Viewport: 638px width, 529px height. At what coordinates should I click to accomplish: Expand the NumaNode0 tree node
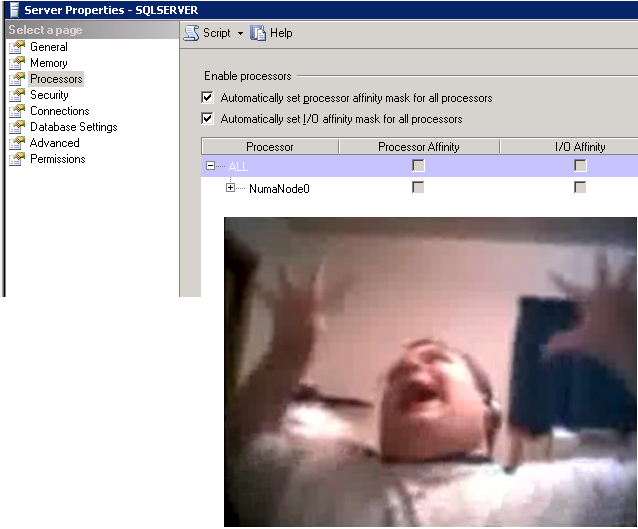pyautogui.click(x=231, y=188)
